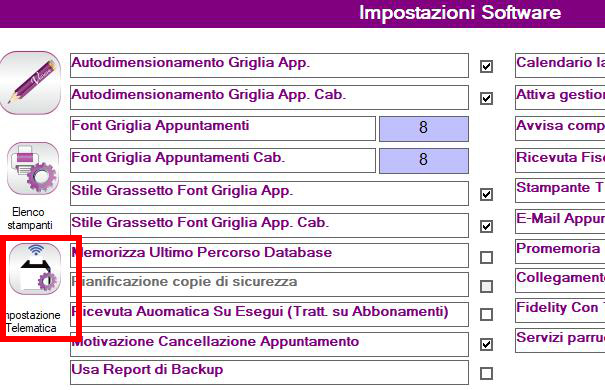The image size is (605, 390).
Task: Enable Memorizza Ultimo Percorso Database checkbox
Action: coord(486,257)
